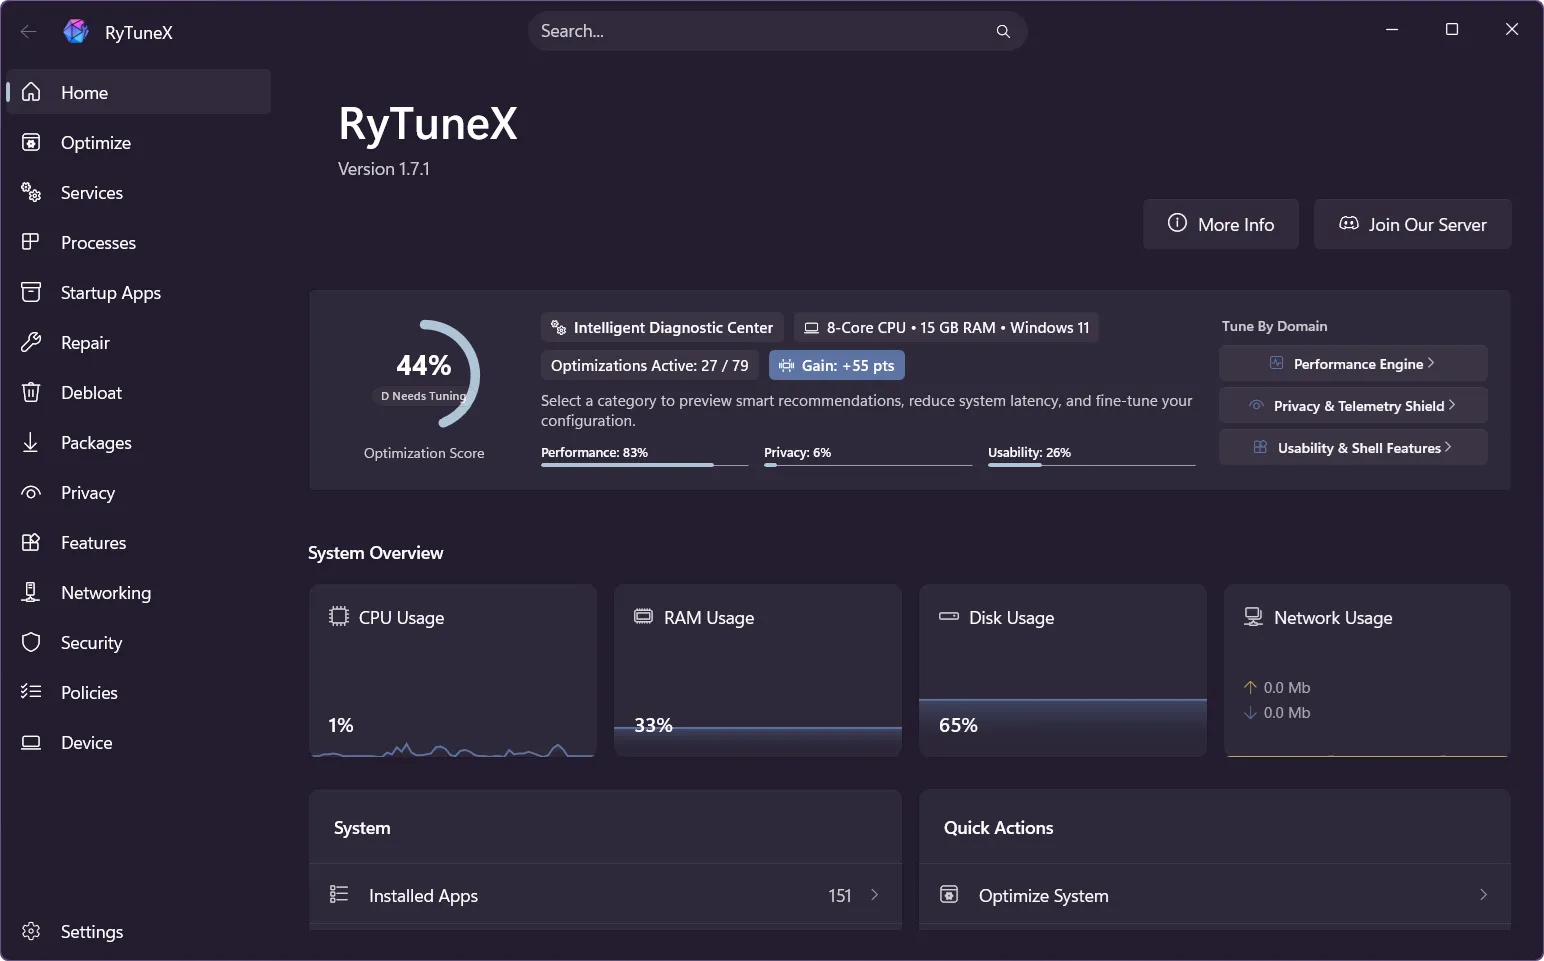Image resolution: width=1544 pixels, height=961 pixels.
Task: Open the Packages page
Action: click(139, 442)
